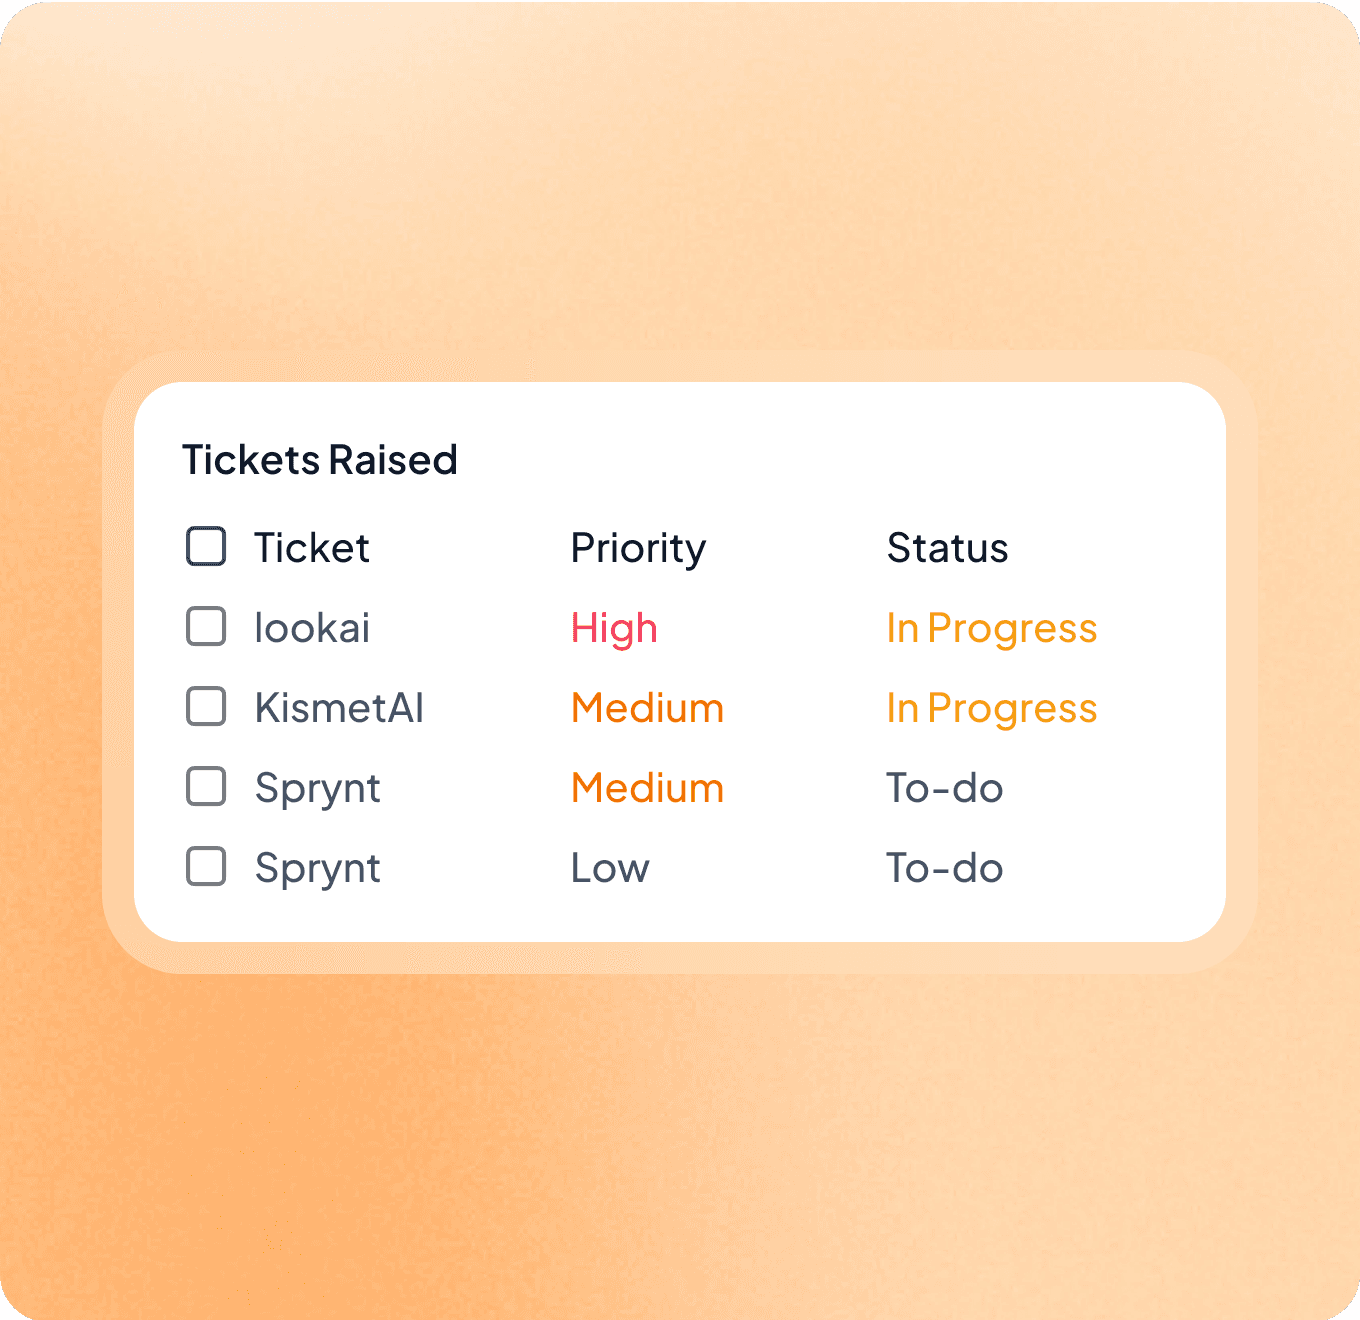
Task: Click To-do status of Low-priority Sprynt ticket
Action: [x=944, y=868]
